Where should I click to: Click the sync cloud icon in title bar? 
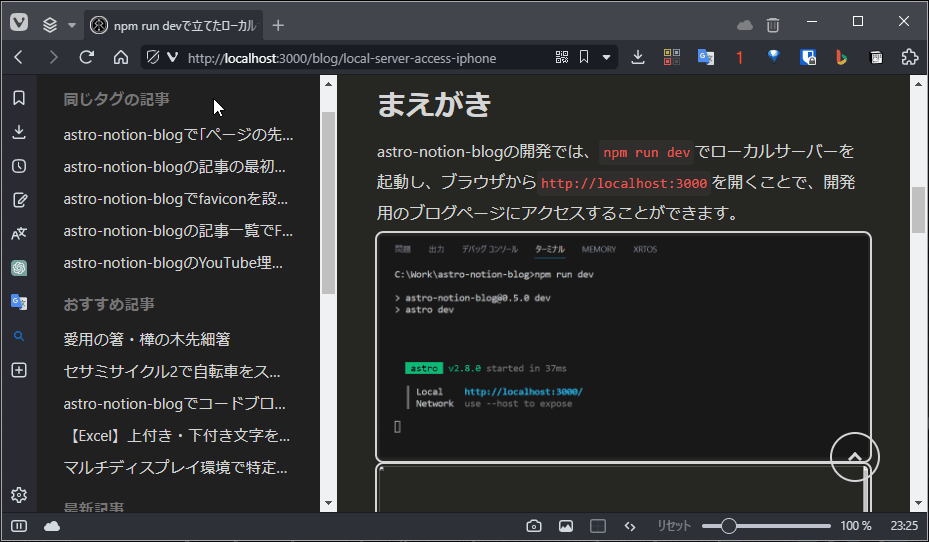pos(744,25)
